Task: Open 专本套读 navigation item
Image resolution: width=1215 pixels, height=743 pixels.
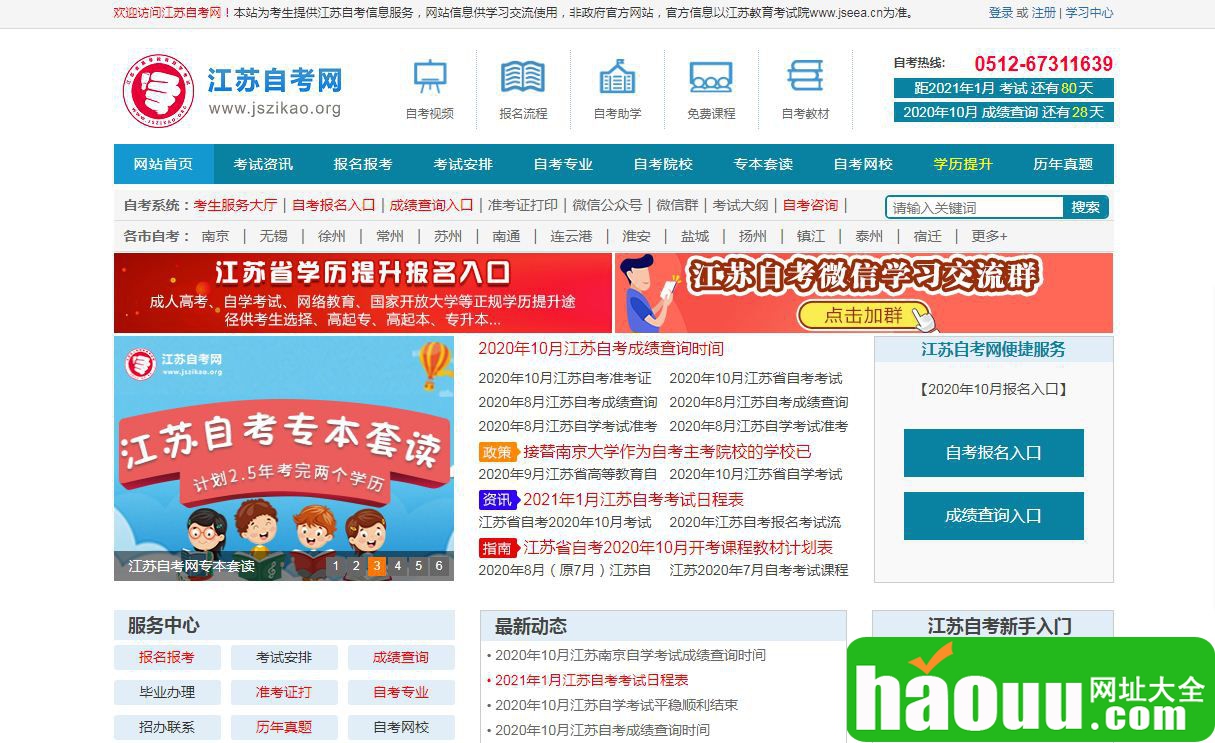Action: (x=763, y=164)
